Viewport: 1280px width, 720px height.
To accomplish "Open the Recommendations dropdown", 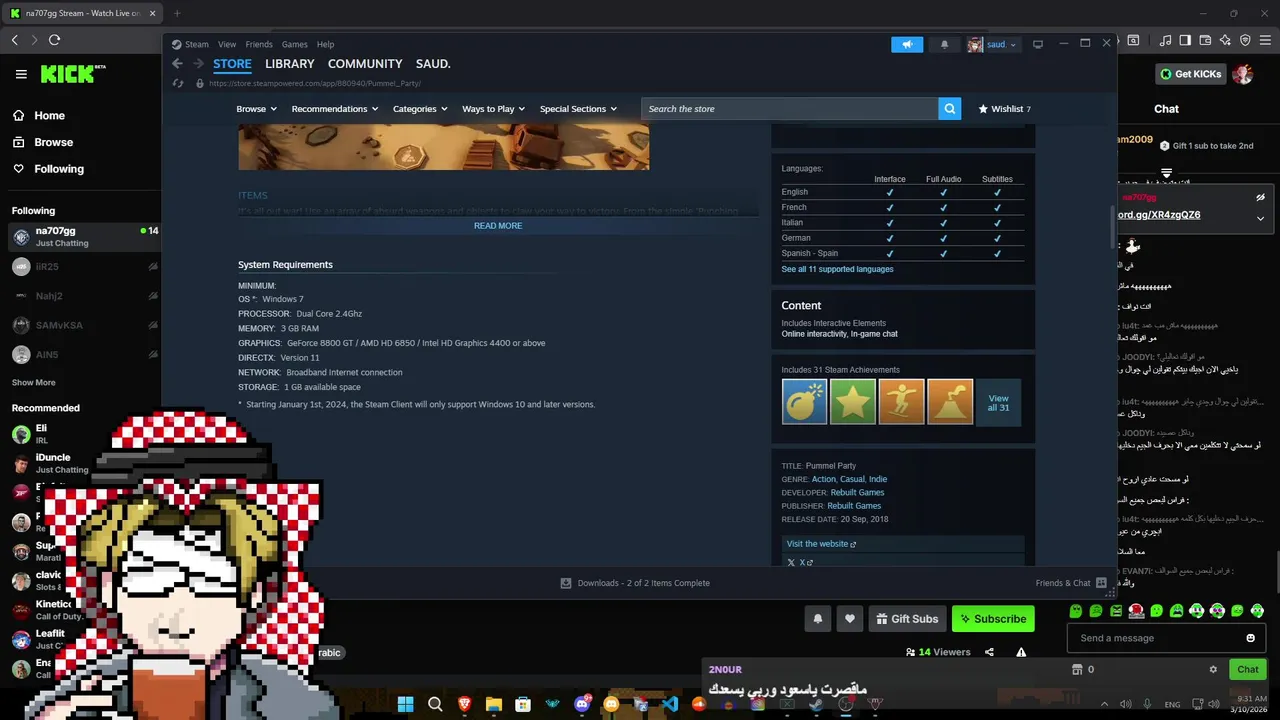I will [335, 109].
